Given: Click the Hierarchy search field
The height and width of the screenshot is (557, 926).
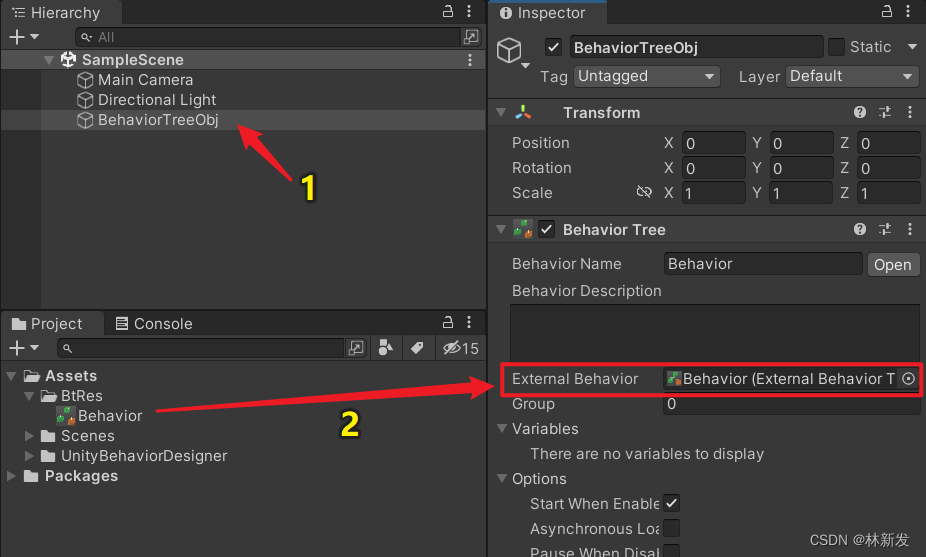Looking at the screenshot, I should point(268,37).
